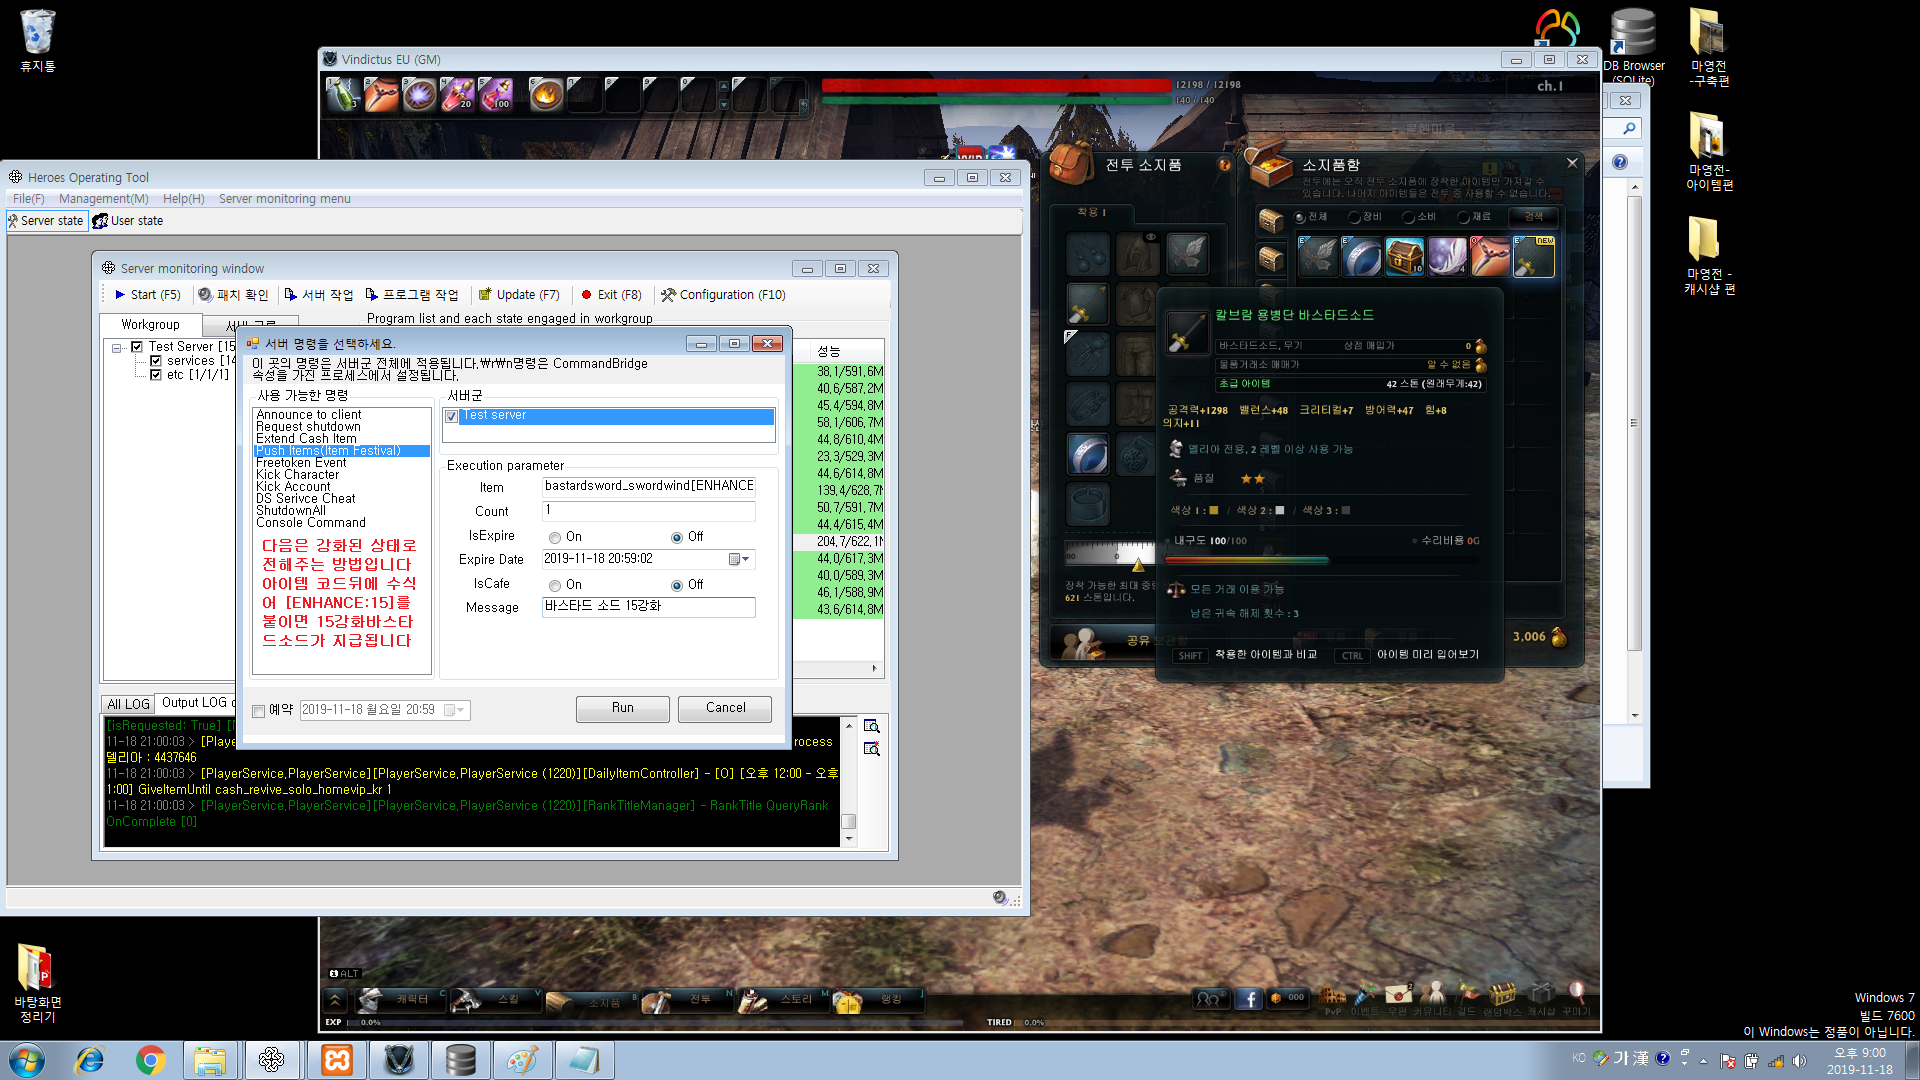Click the equipped blue ring slot

coord(1087,454)
